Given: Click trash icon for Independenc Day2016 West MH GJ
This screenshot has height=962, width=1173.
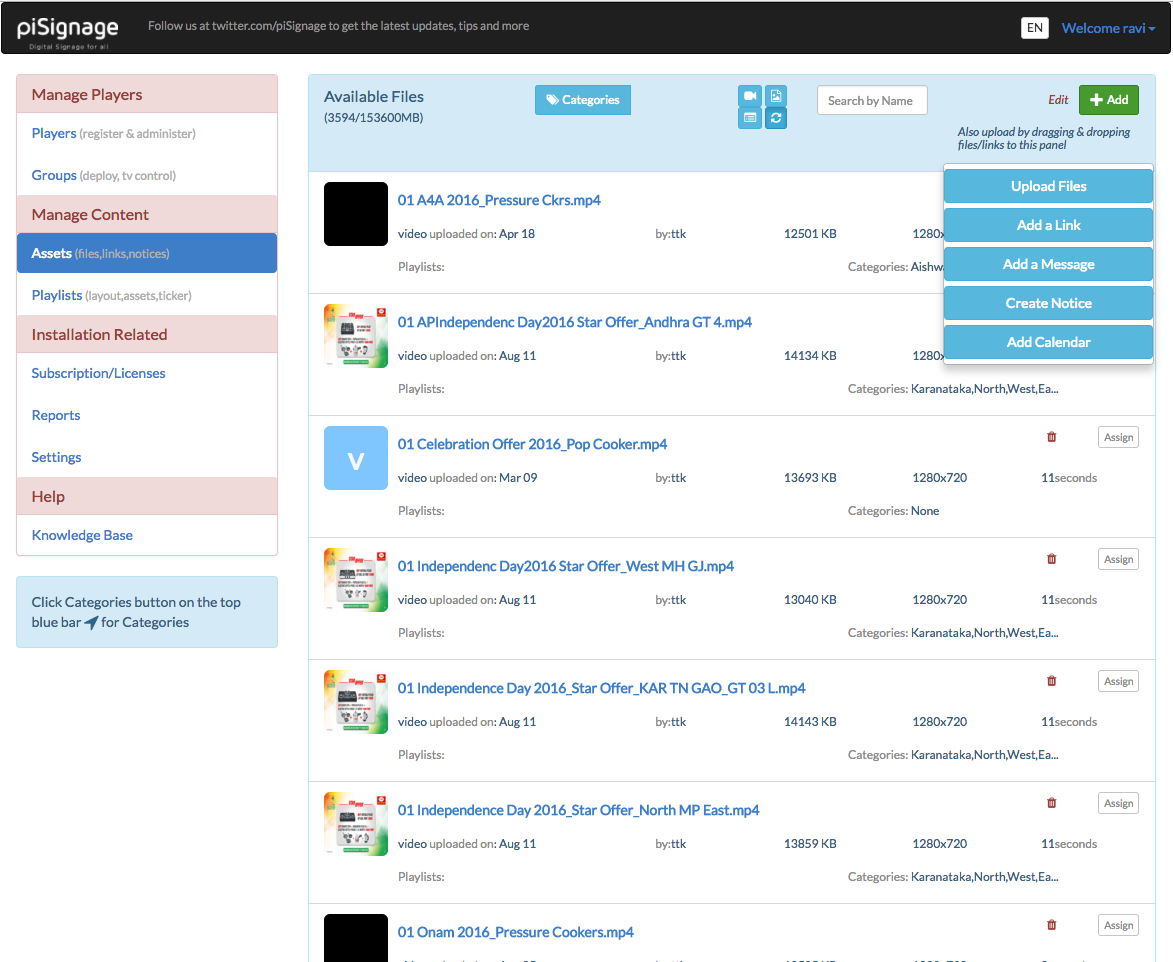Looking at the screenshot, I should click(1051, 559).
